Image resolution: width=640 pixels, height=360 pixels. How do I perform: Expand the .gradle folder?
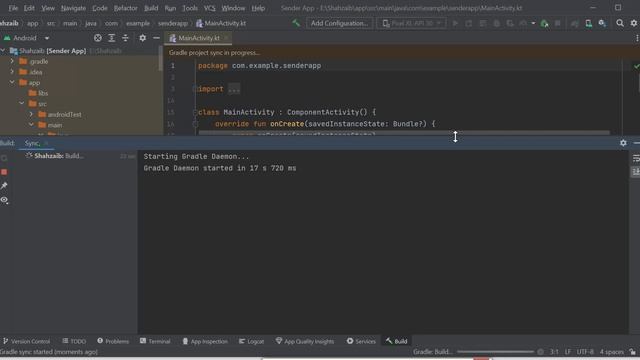pyautogui.click(x=12, y=61)
